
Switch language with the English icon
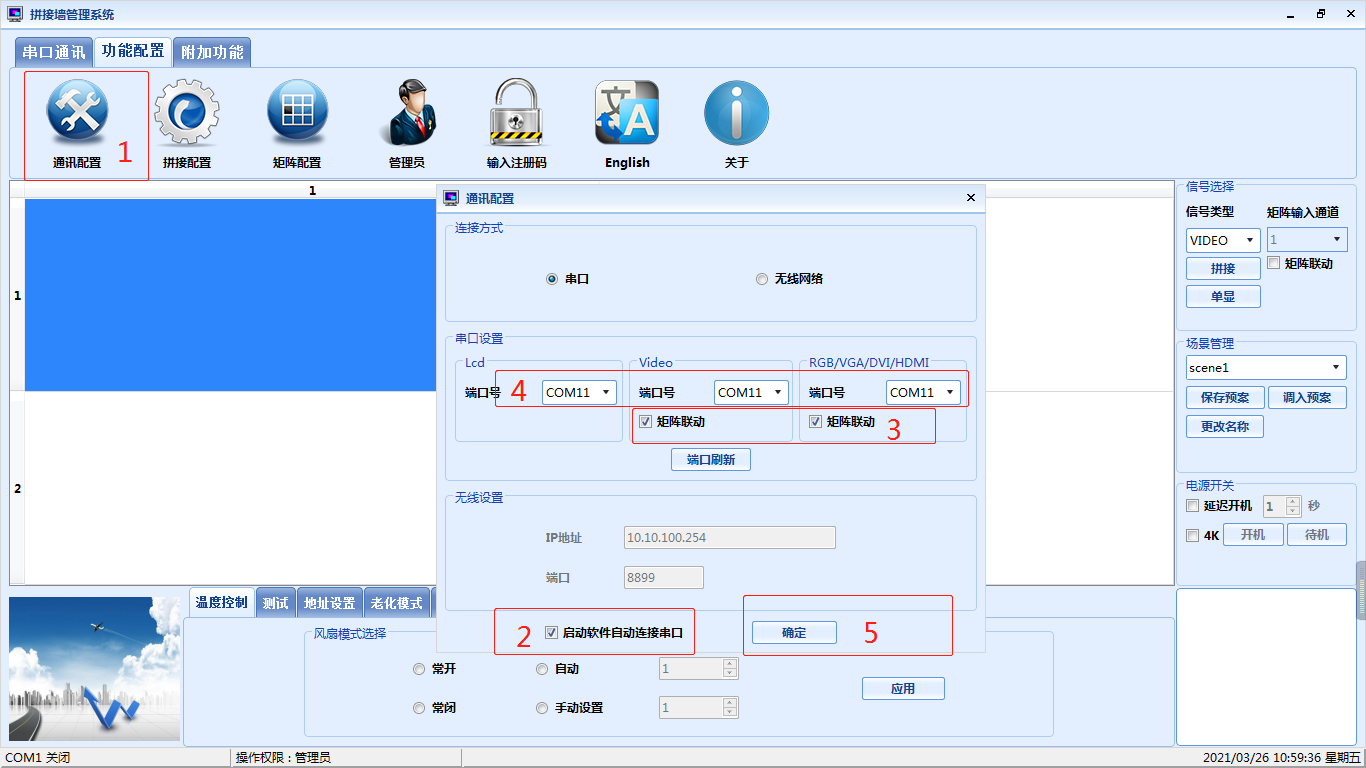click(x=627, y=113)
